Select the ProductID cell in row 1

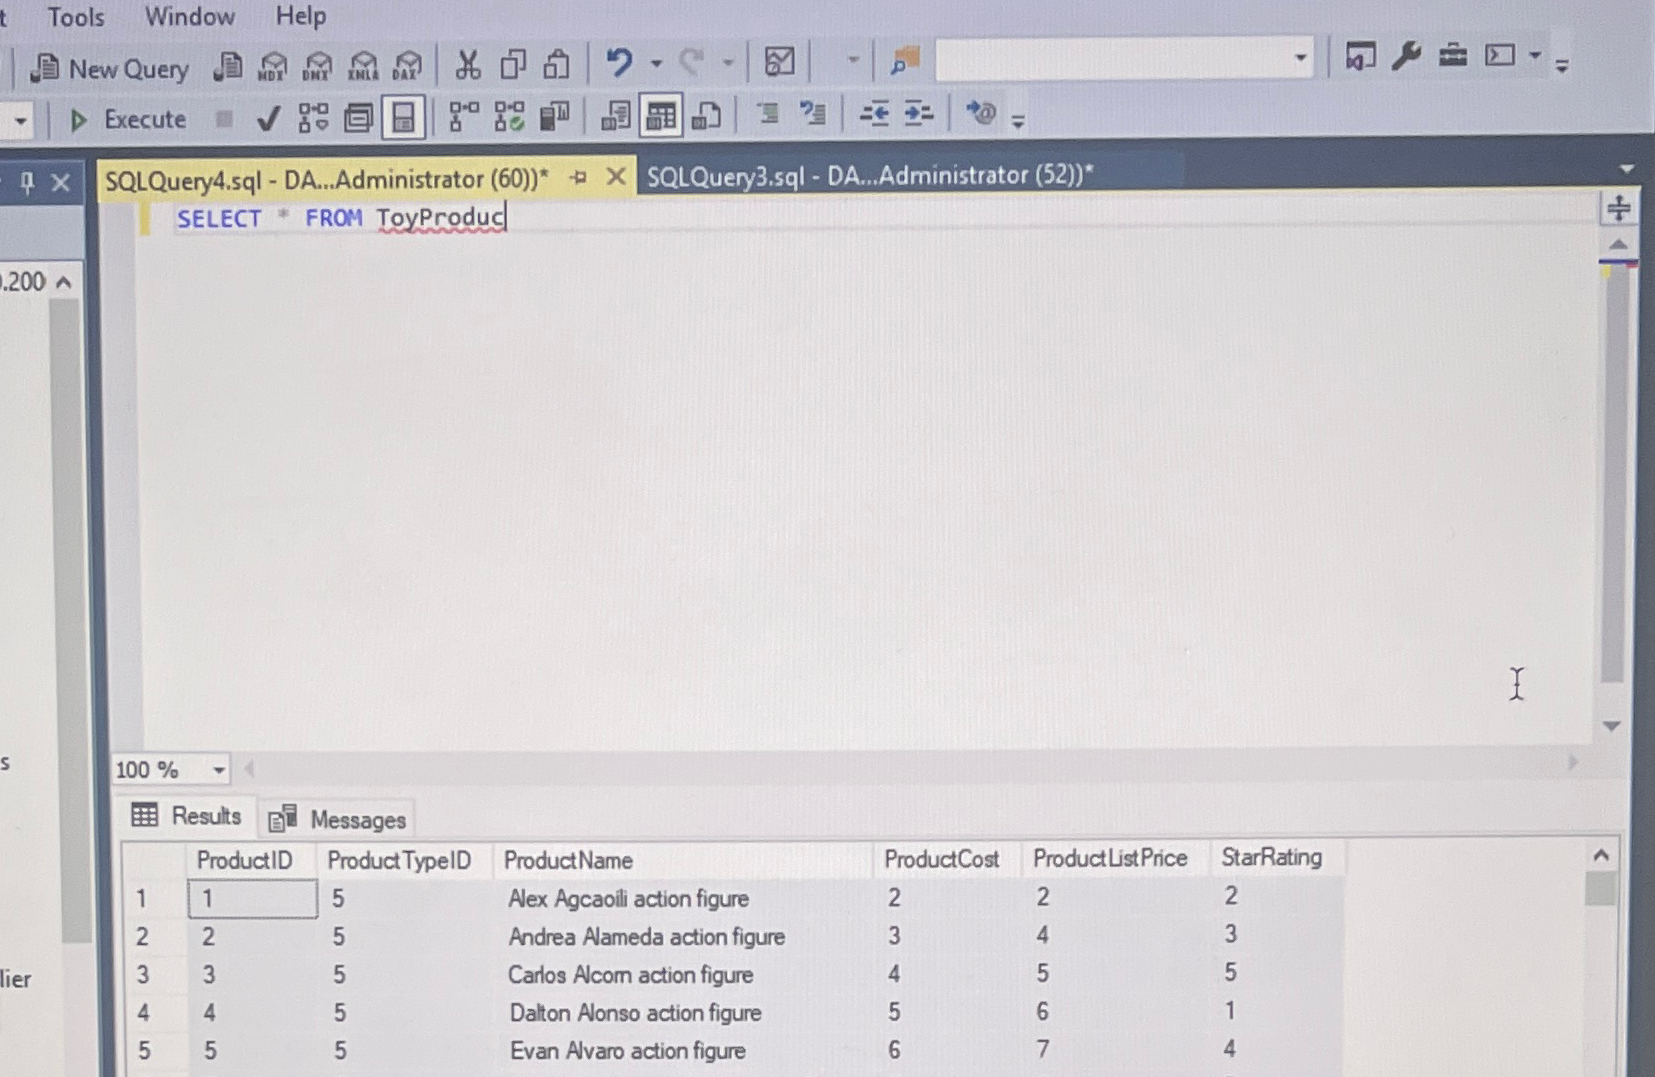pos(250,898)
